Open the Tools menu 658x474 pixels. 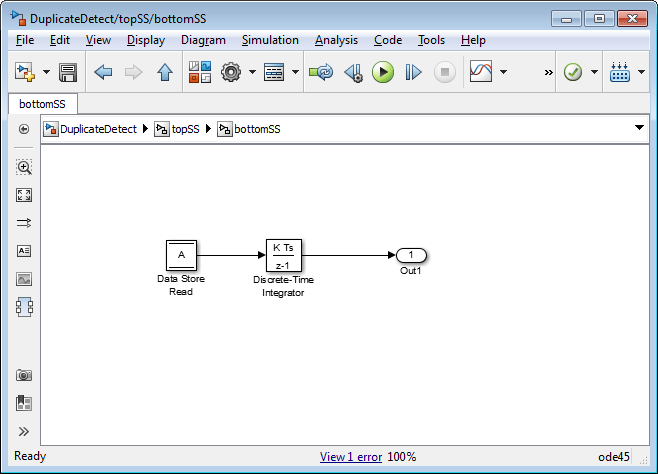pyautogui.click(x=431, y=40)
